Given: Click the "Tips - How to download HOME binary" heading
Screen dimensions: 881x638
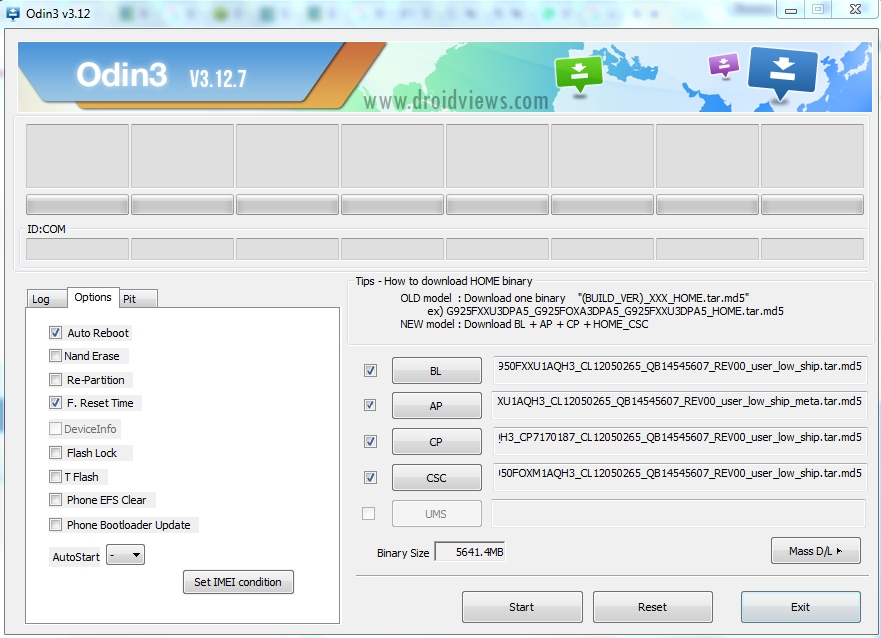Looking at the screenshot, I should (x=444, y=281).
